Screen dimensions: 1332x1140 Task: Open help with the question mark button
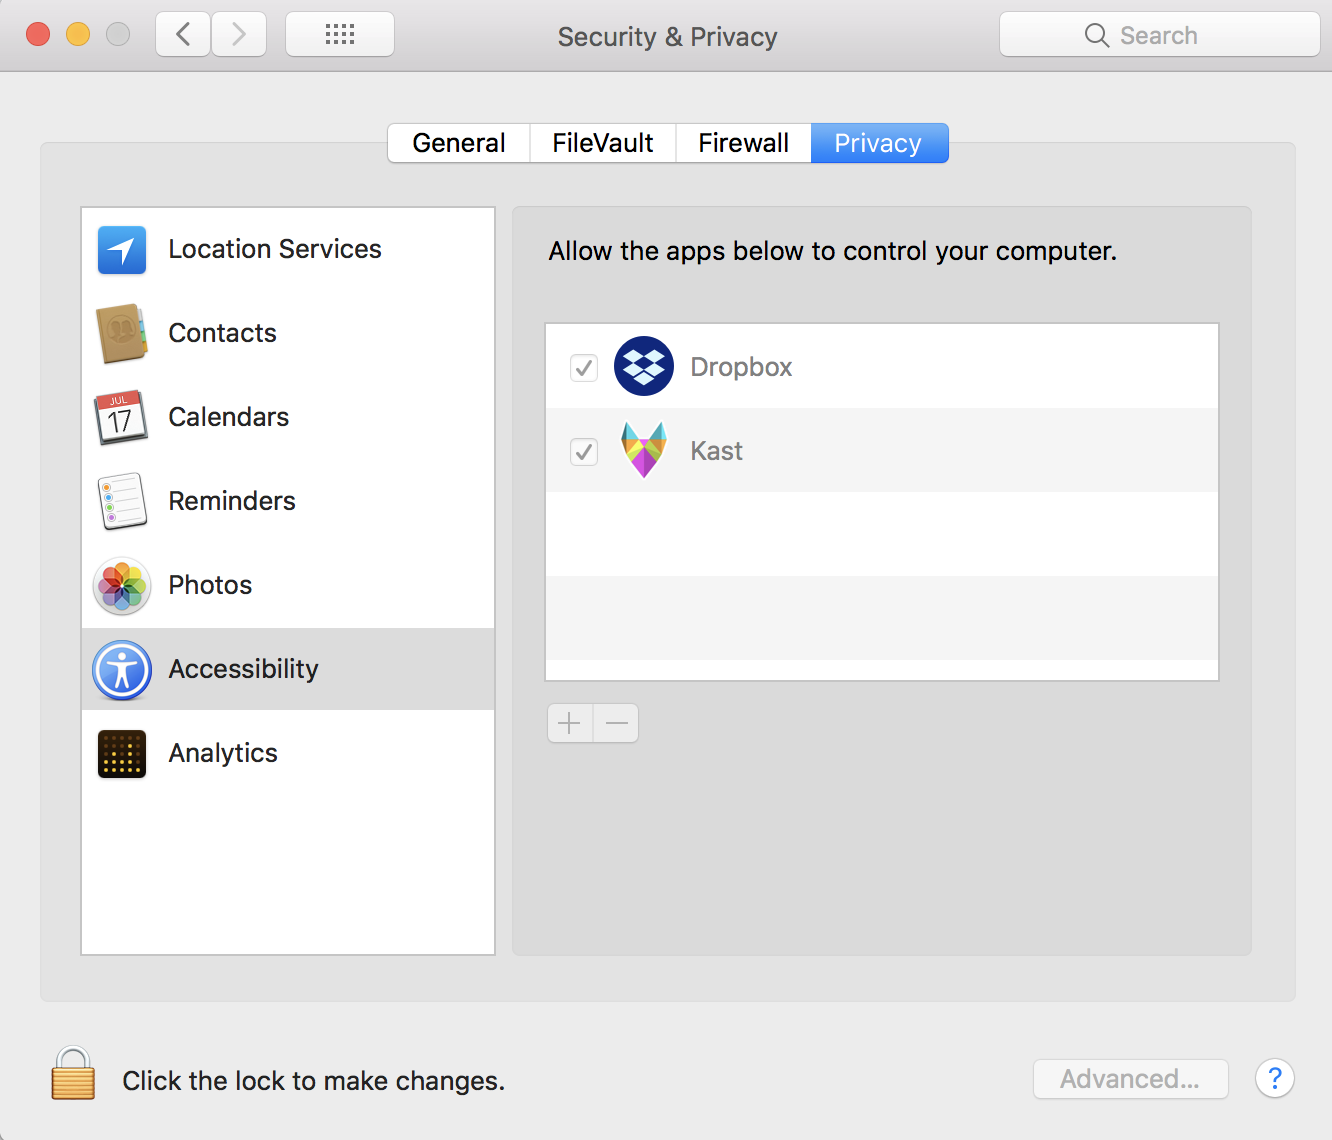coord(1275,1079)
